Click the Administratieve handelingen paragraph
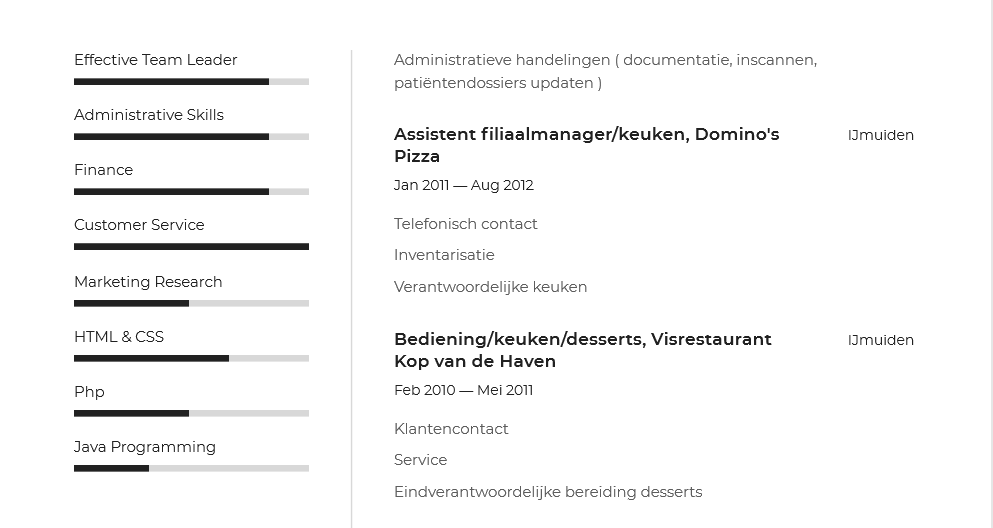This screenshot has width=993, height=528. coord(605,71)
